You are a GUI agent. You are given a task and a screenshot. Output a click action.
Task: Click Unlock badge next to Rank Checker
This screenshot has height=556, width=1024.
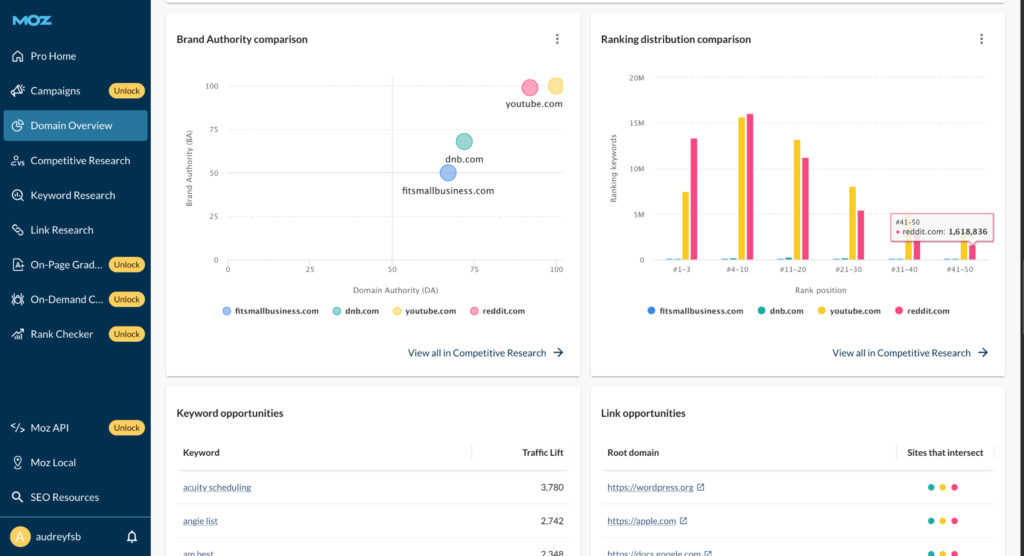click(x=127, y=334)
